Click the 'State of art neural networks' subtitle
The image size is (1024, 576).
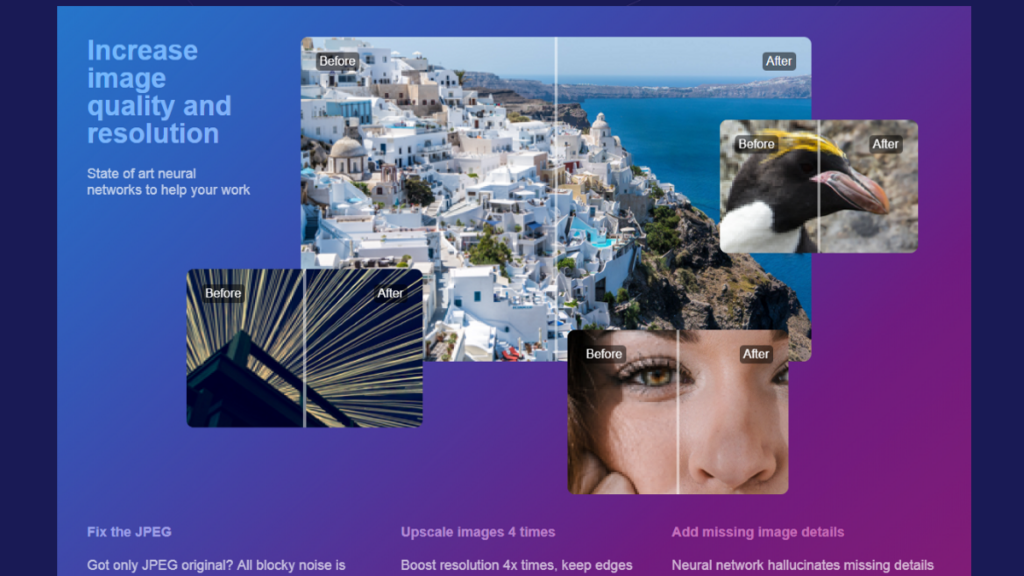click(168, 182)
